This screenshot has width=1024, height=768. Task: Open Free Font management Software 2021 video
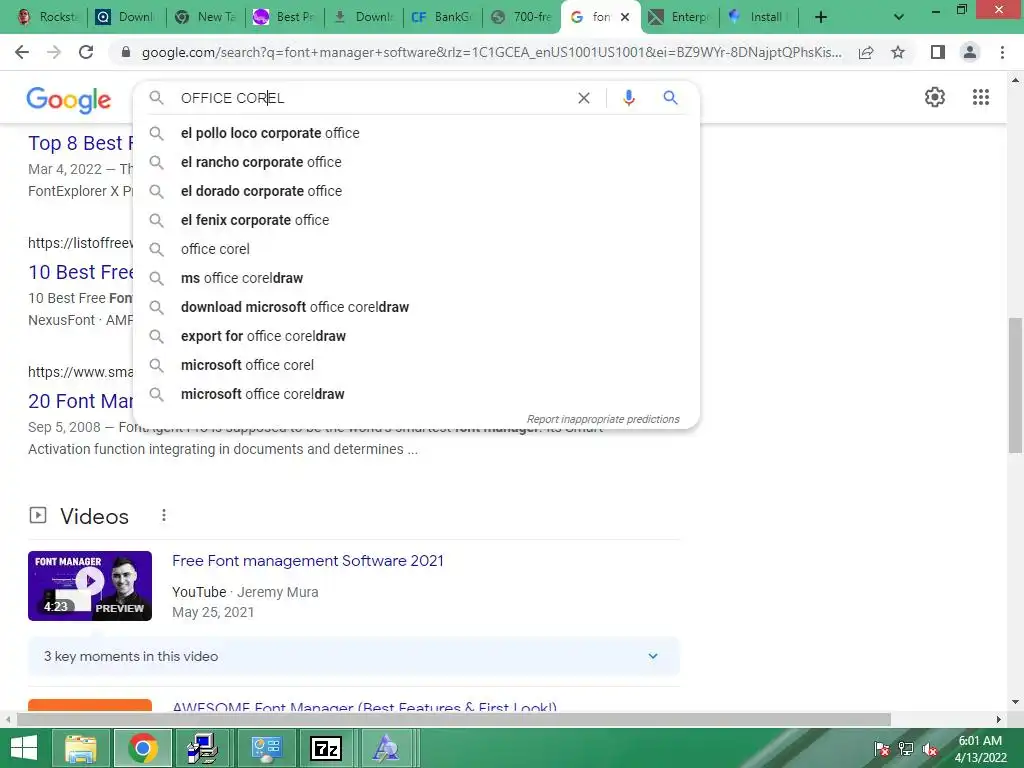pos(308,561)
